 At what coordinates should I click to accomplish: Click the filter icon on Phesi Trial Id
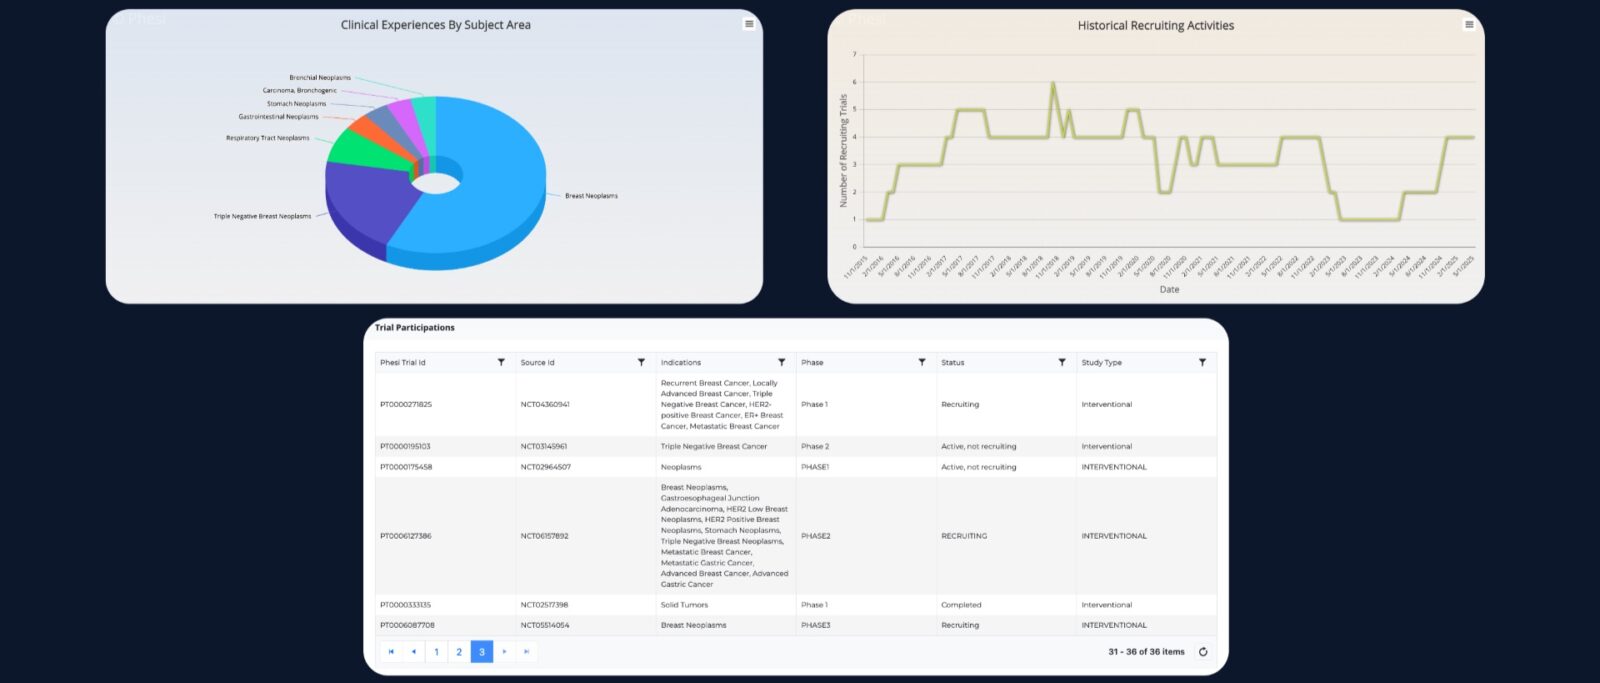pyautogui.click(x=501, y=363)
